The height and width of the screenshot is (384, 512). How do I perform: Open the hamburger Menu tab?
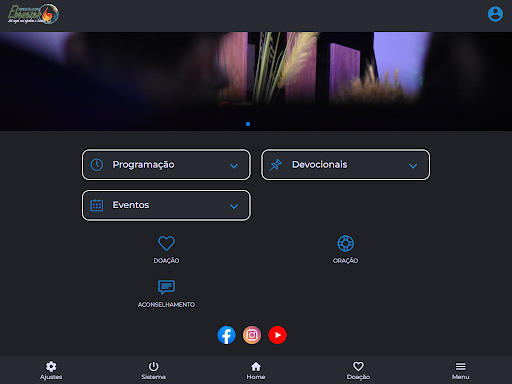coord(461,370)
